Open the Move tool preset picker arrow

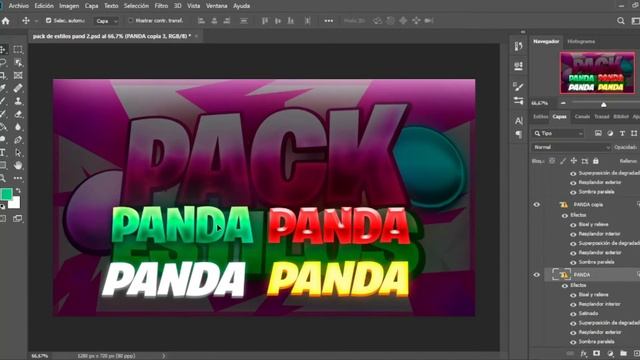click(36, 21)
